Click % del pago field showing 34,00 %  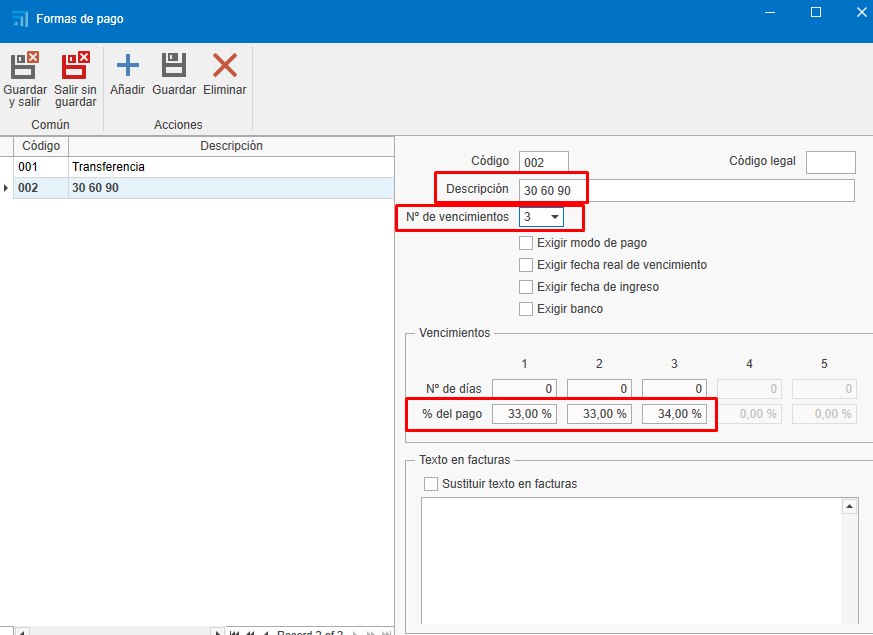coord(674,414)
